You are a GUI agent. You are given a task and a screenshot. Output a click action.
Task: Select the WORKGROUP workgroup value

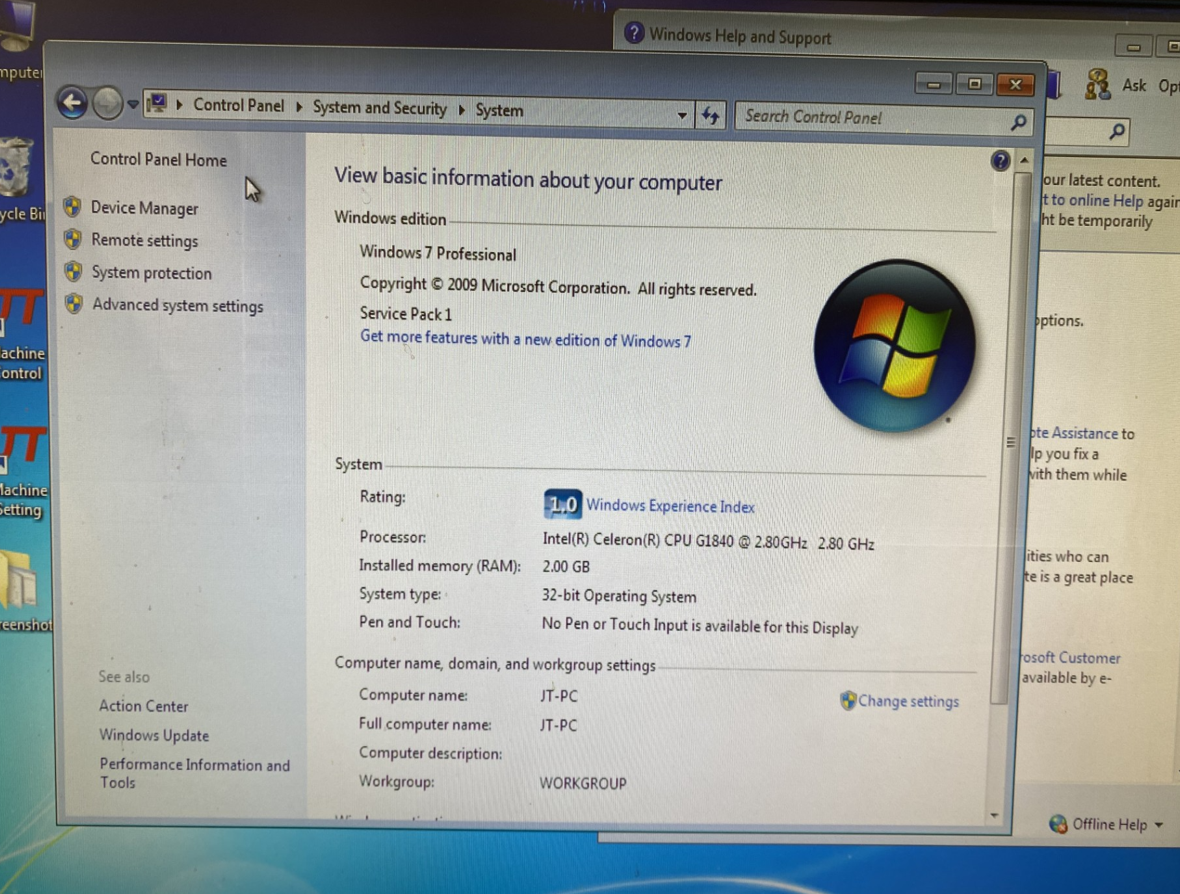click(583, 783)
